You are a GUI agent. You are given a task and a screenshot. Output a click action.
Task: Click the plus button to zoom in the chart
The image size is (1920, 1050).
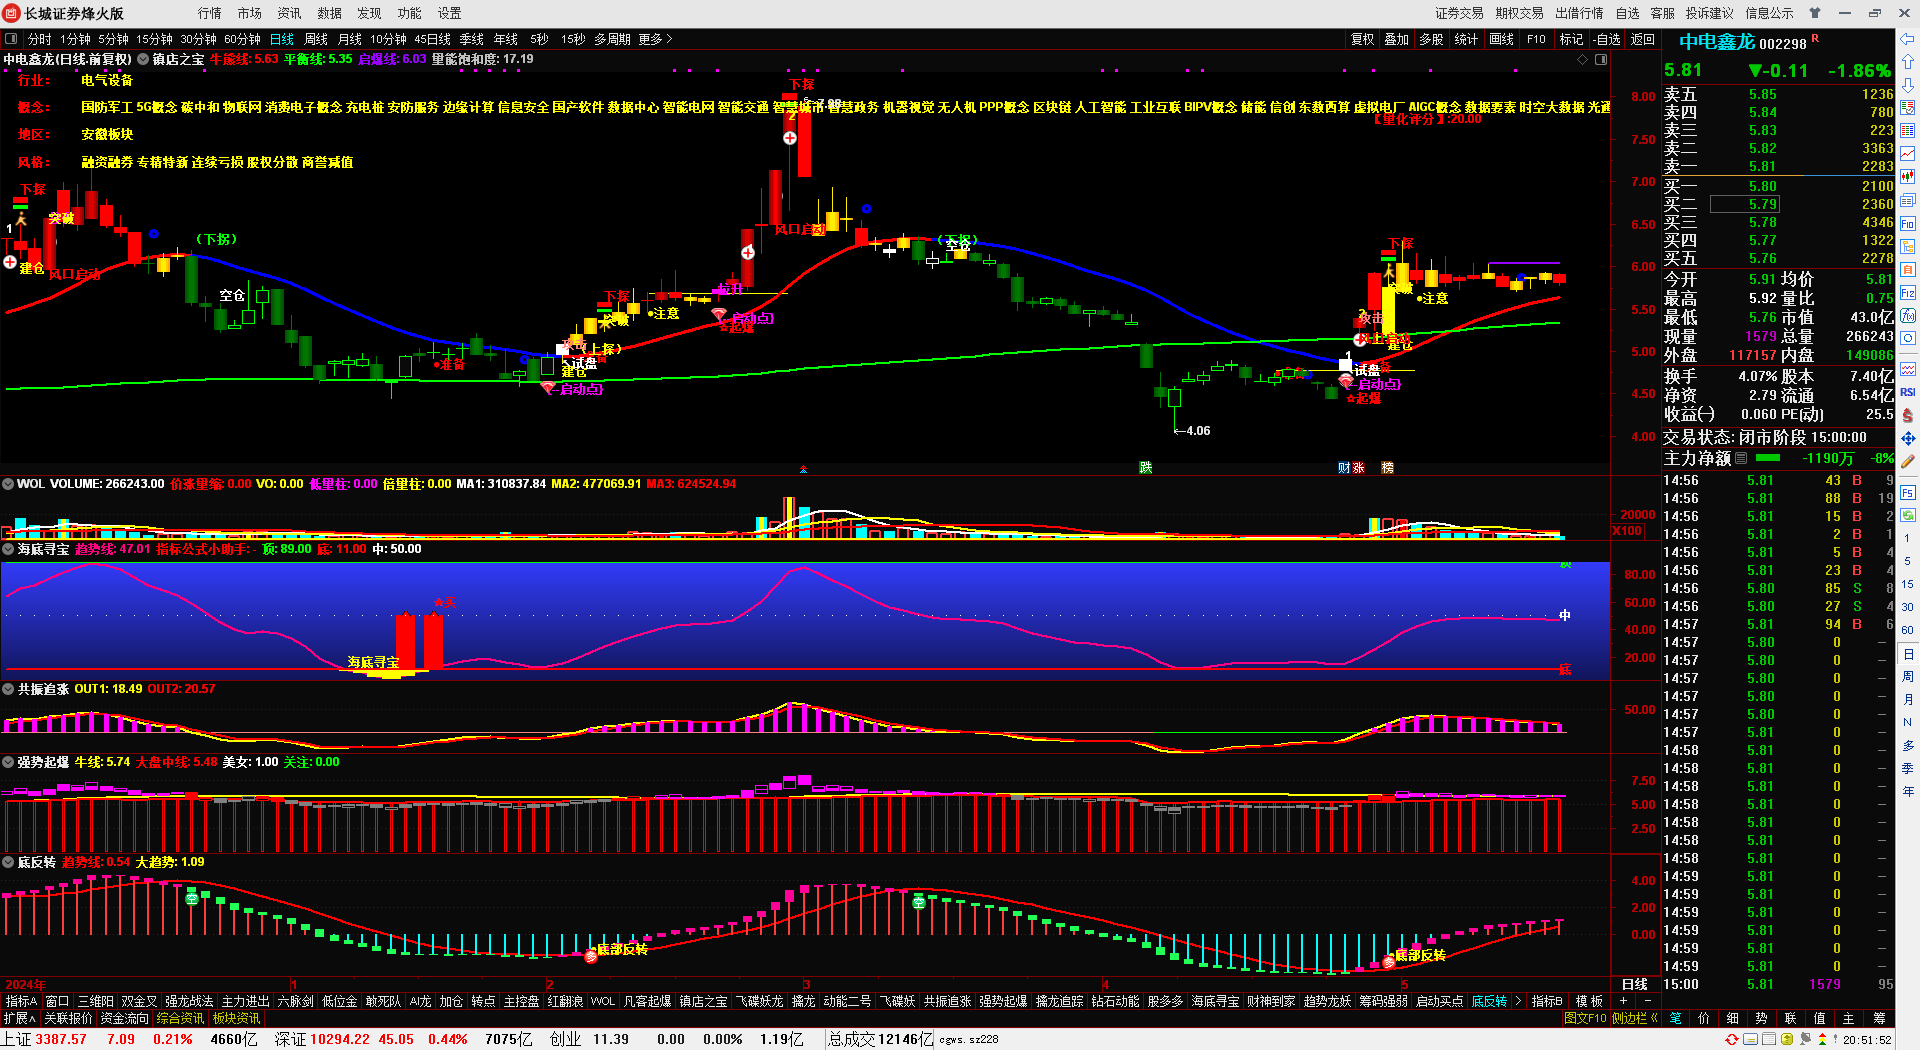[x=1623, y=1001]
